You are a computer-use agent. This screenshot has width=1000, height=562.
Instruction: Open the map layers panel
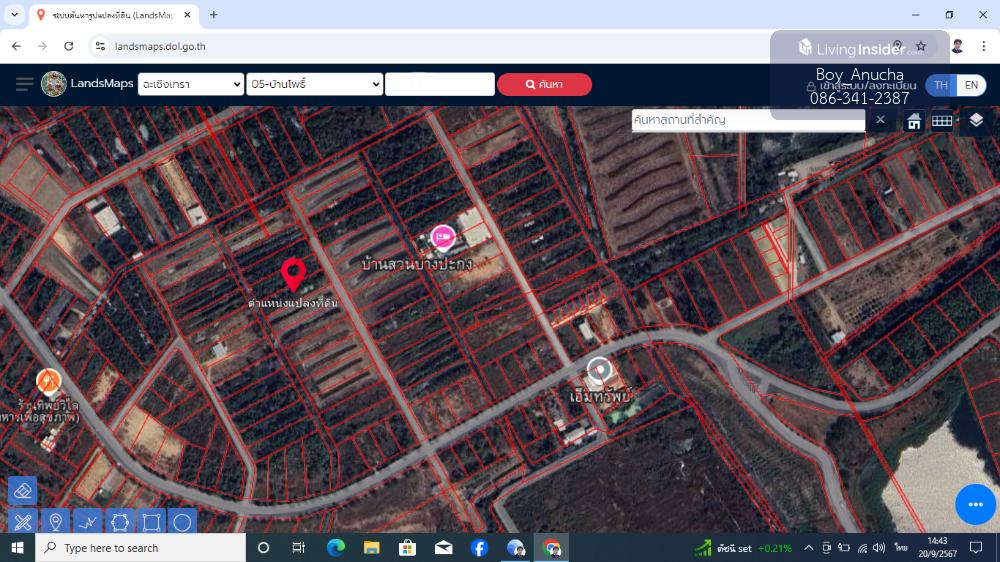click(976, 120)
